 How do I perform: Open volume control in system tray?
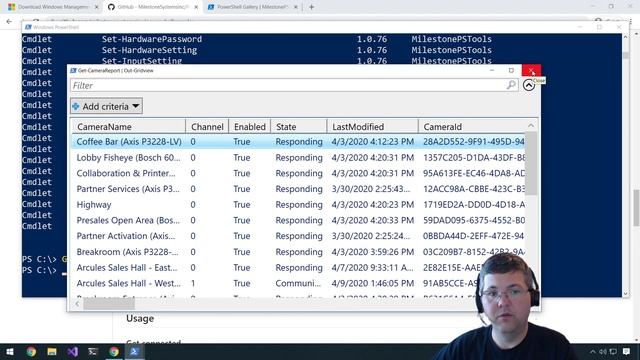click(x=603, y=351)
